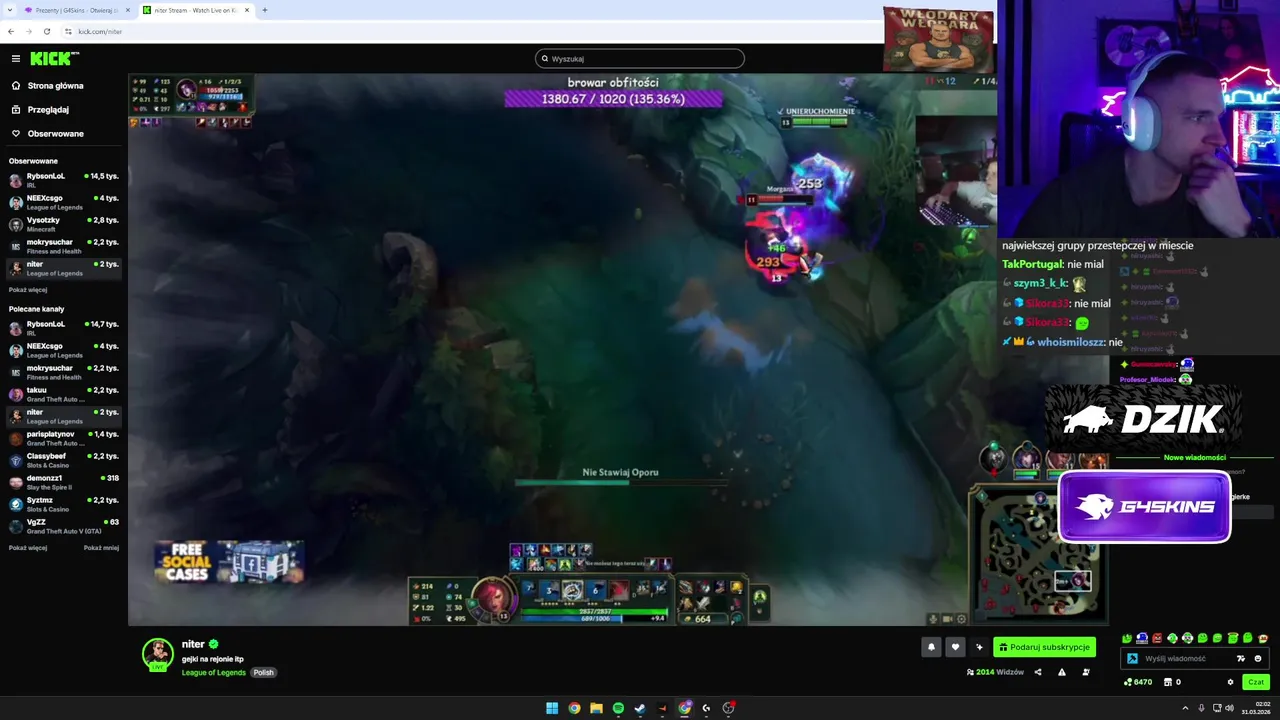Open parisplatynov recommended channel
Image resolution: width=1280 pixels, height=720 pixels.
(x=64, y=438)
